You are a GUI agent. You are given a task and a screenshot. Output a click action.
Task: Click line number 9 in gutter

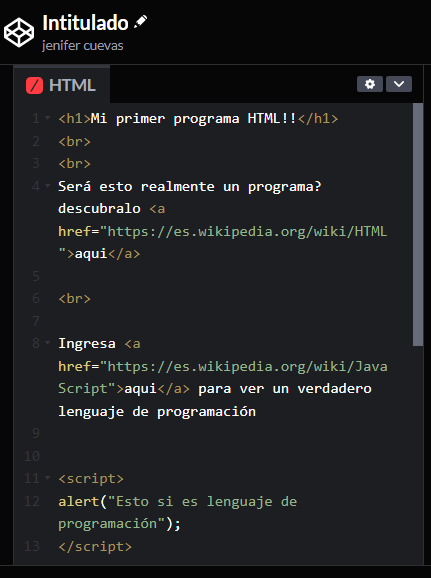pos(36,433)
